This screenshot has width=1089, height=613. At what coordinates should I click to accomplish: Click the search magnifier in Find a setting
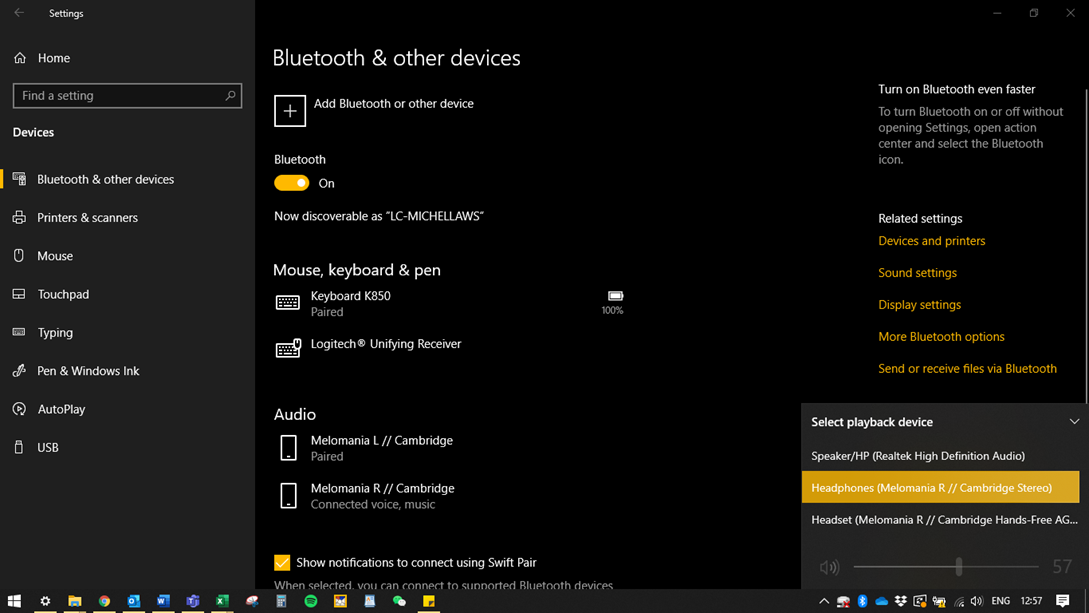pyautogui.click(x=230, y=96)
